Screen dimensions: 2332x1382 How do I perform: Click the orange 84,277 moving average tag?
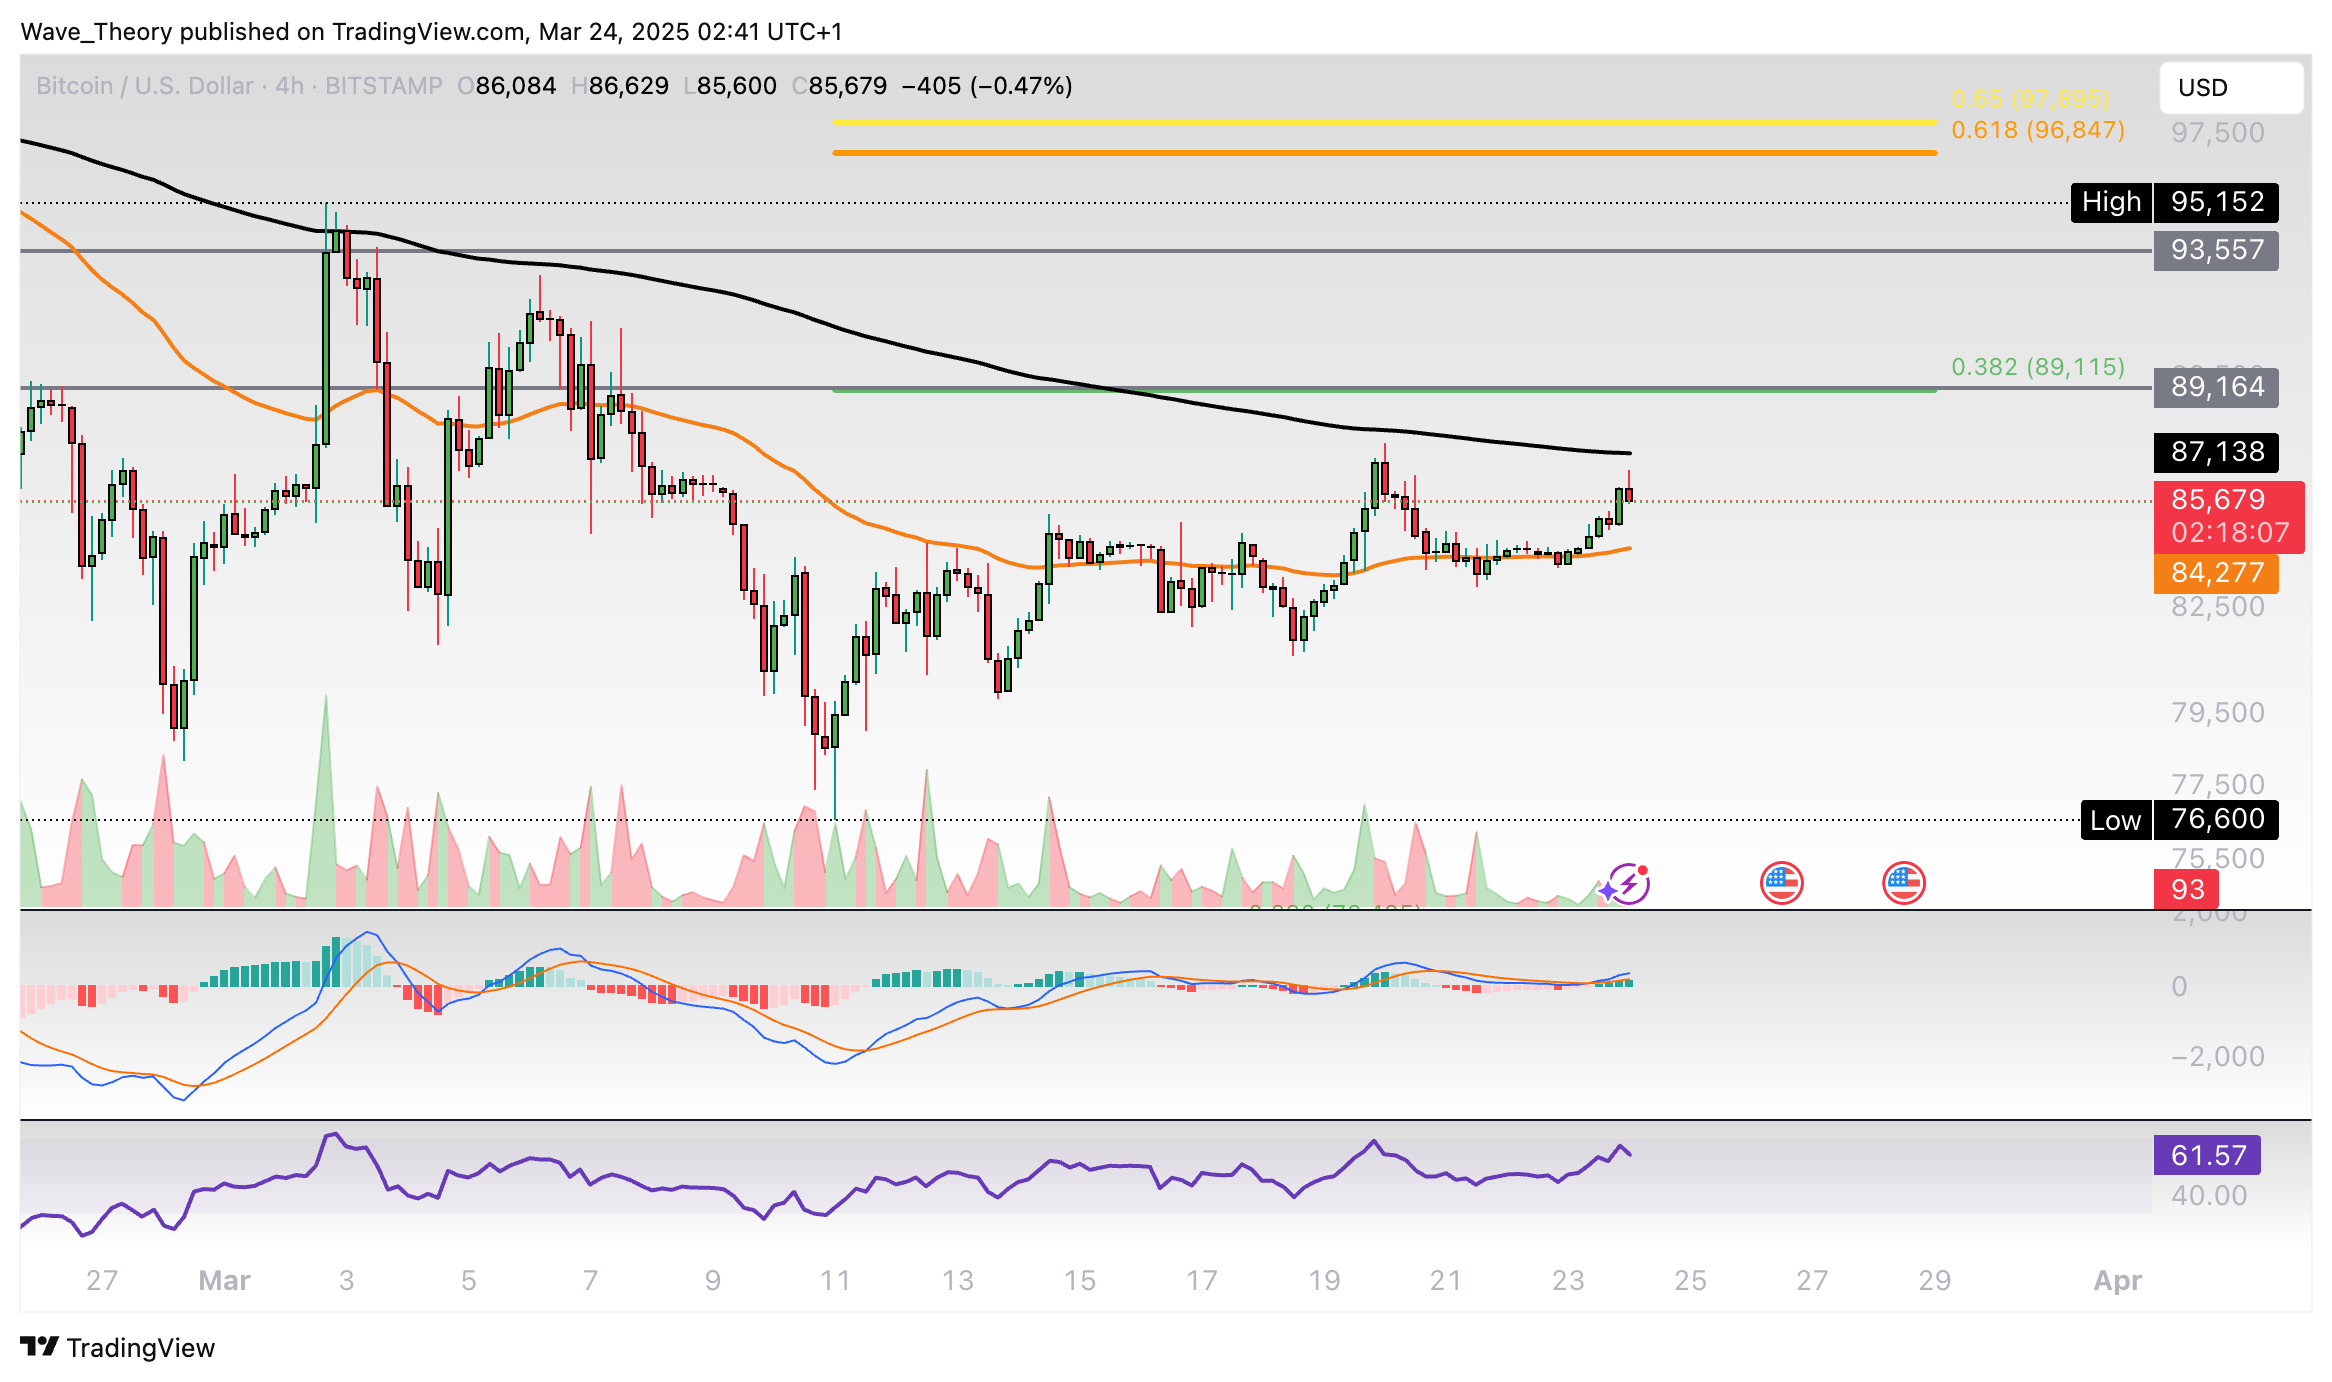tap(2216, 573)
